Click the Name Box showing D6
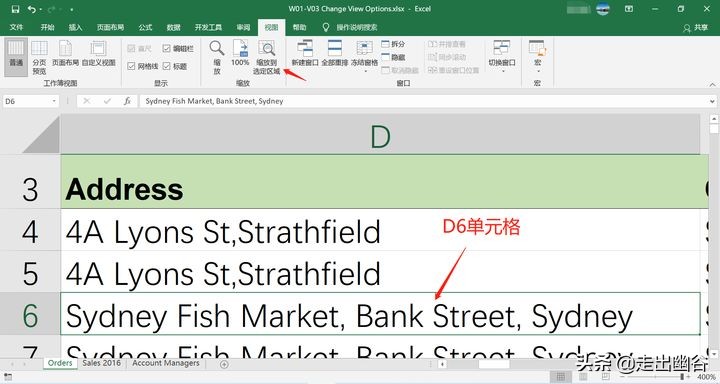This screenshot has width=720, height=384. point(26,101)
